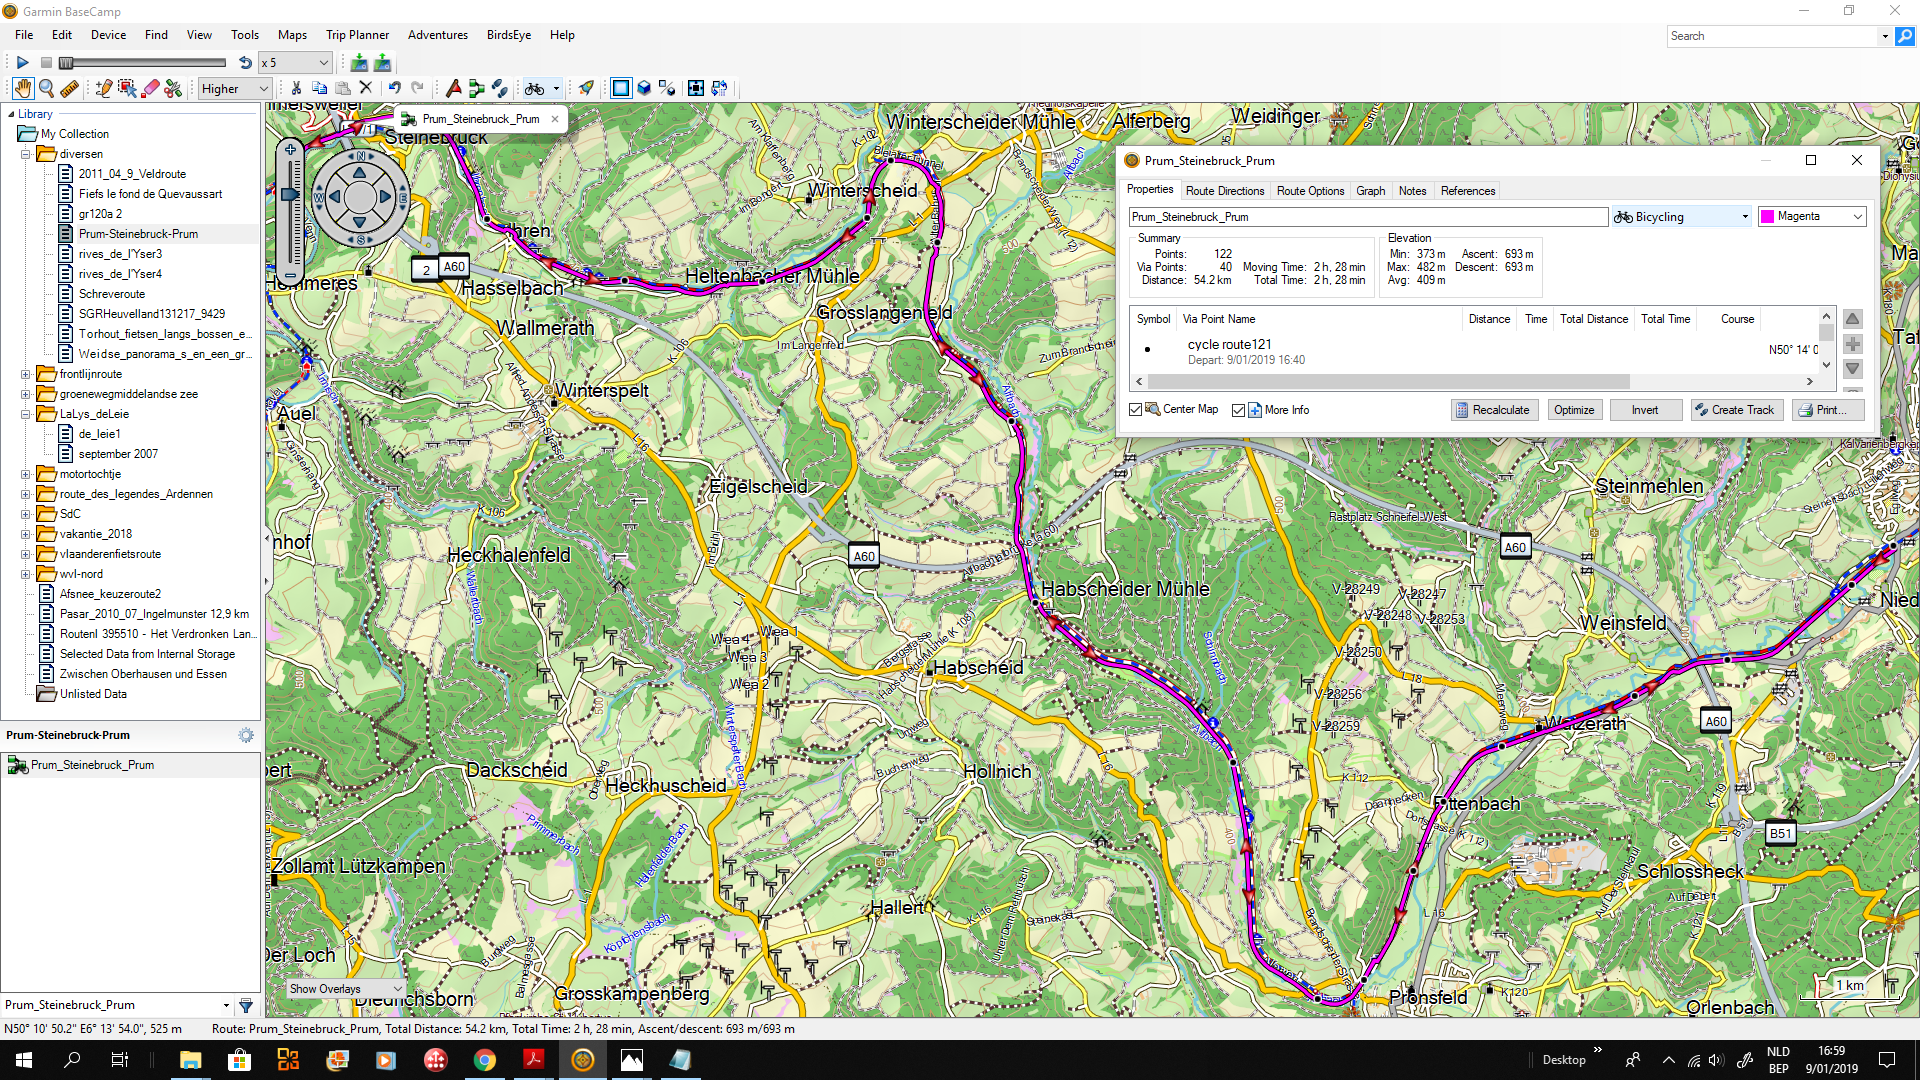Click the Print... button
This screenshot has height=1080, width=1920.
(x=1827, y=410)
